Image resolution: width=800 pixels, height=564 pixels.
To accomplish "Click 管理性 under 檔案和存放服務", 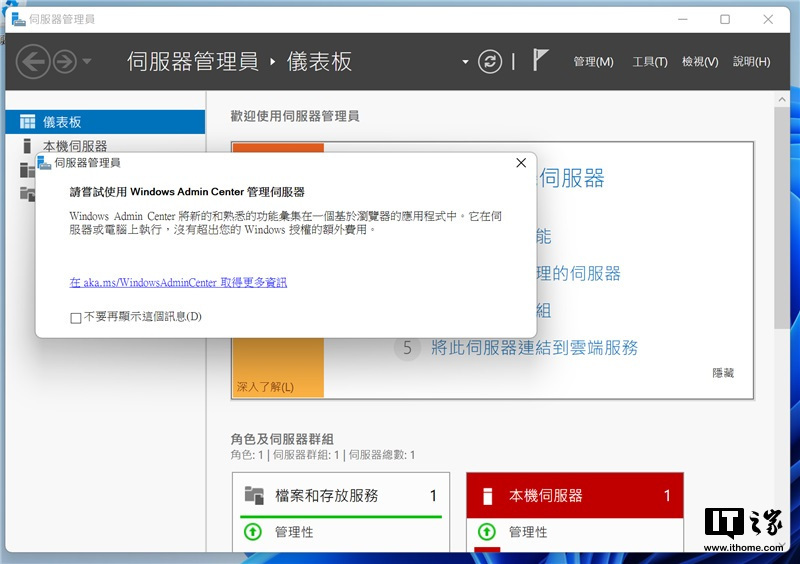I will point(294,532).
